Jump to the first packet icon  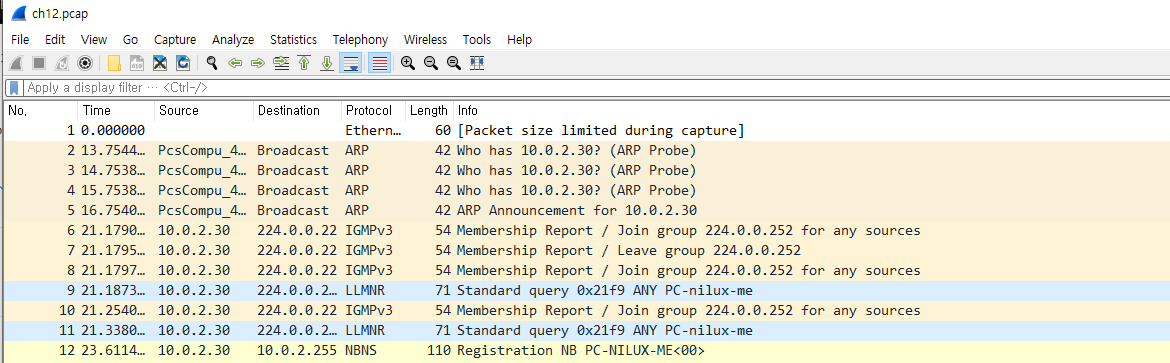[x=304, y=63]
